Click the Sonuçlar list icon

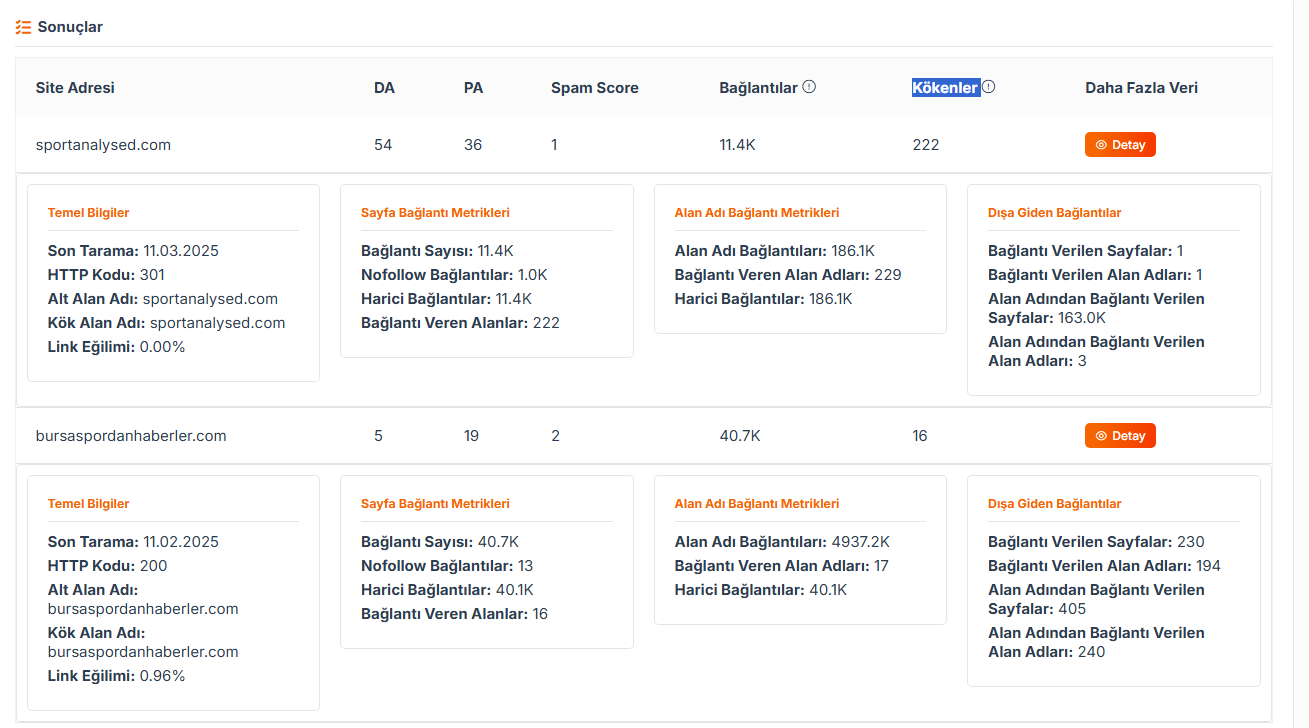23,27
